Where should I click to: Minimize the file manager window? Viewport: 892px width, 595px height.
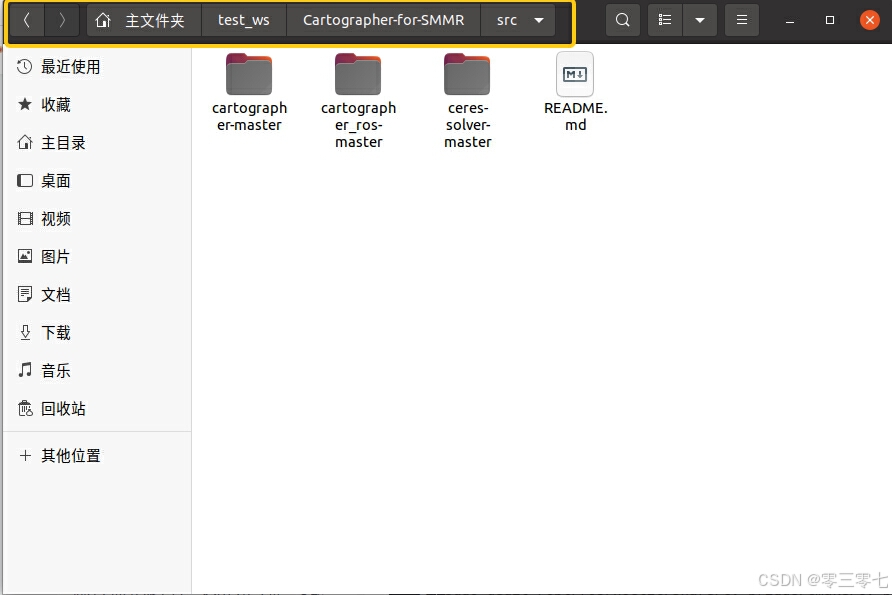coord(790,20)
